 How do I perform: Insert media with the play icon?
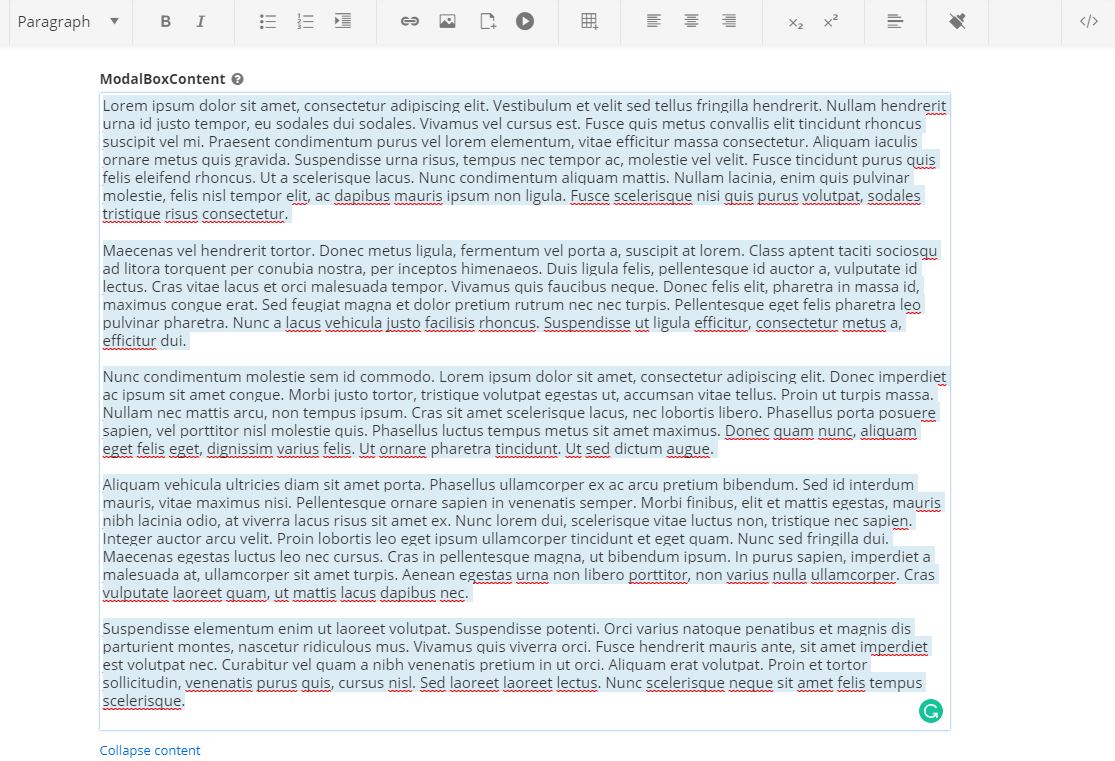click(525, 21)
